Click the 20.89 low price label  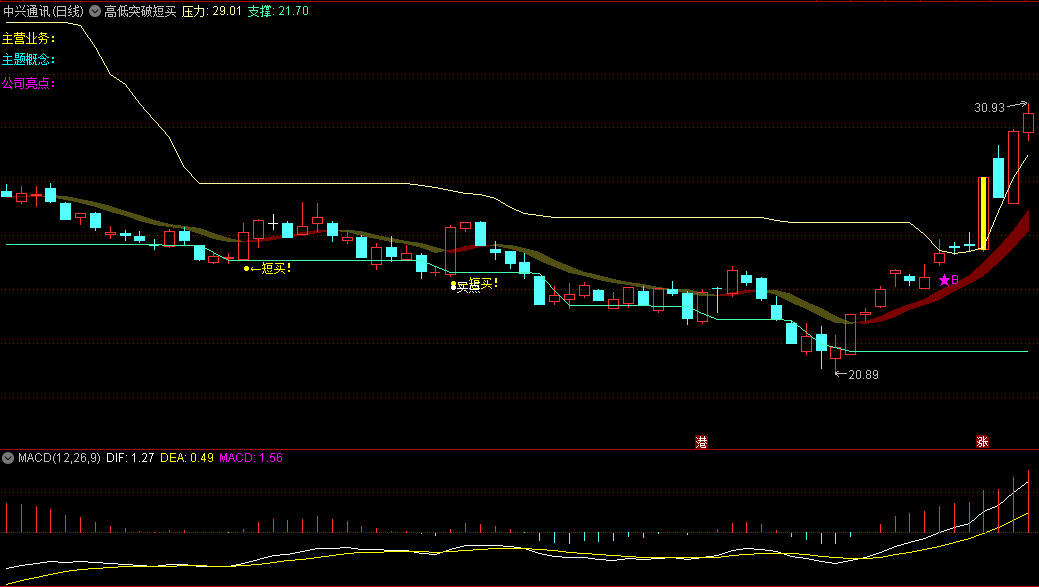point(863,374)
